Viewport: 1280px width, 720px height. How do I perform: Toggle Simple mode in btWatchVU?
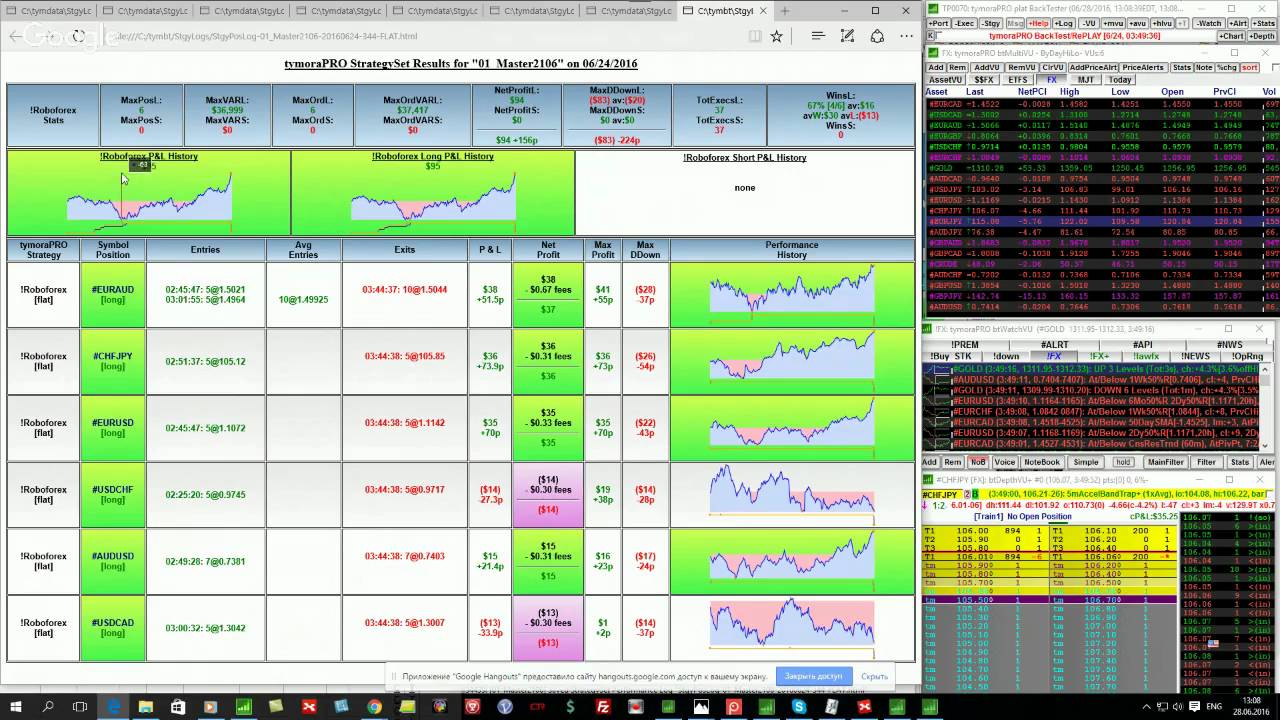click(1086, 462)
